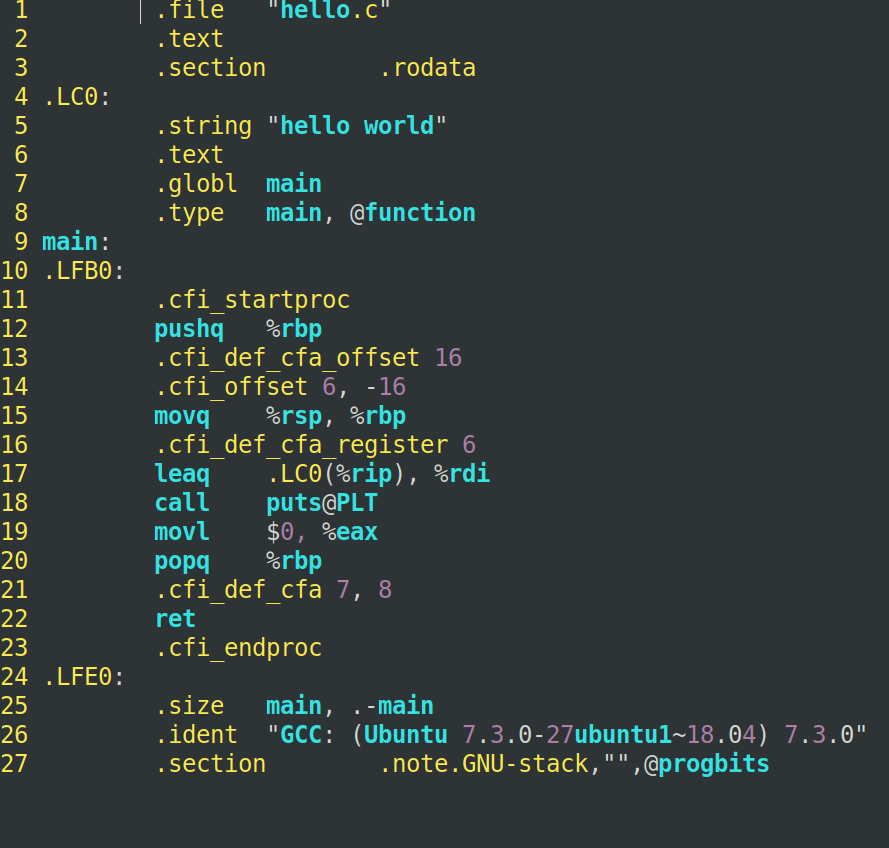Screen dimensions: 889x848
Task: Click the .globl directive on line 7
Action: click(x=196, y=184)
